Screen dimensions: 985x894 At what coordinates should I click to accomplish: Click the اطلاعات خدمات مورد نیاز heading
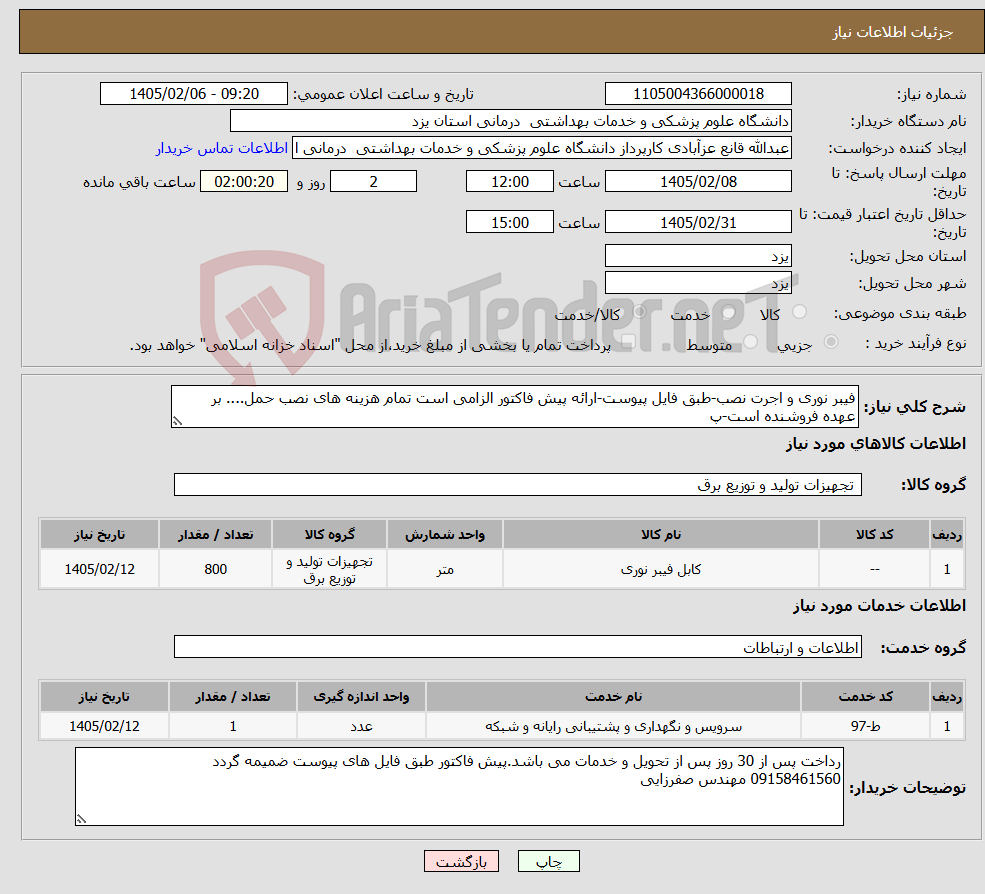(879, 605)
